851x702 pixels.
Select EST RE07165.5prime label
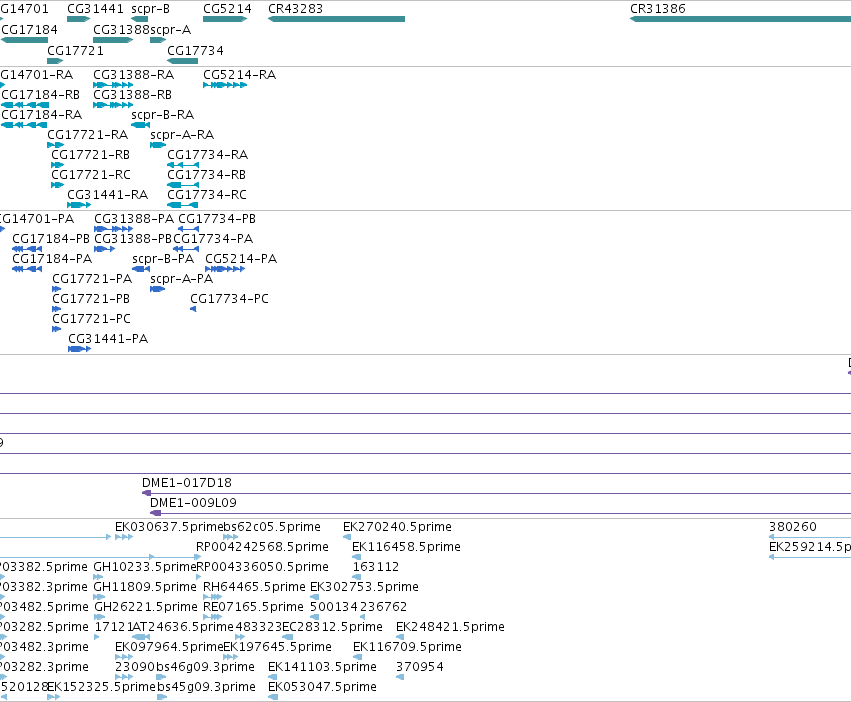253,606
